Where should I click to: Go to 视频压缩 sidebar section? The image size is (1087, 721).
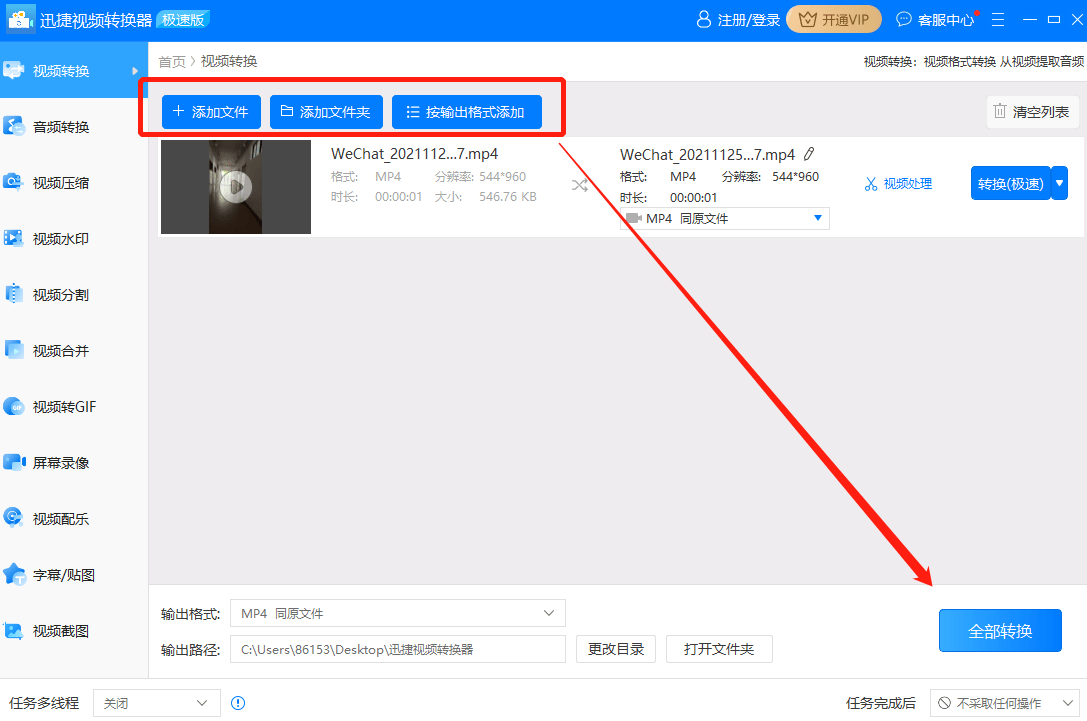click(x=61, y=183)
